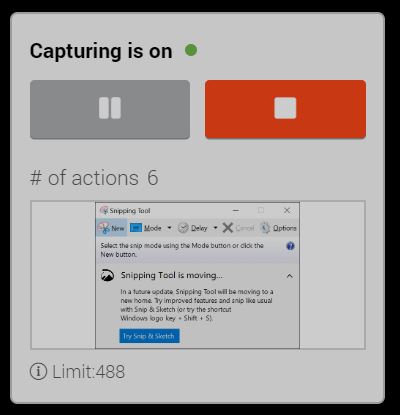Pause the capturing session
The image size is (400, 415).
(x=110, y=109)
